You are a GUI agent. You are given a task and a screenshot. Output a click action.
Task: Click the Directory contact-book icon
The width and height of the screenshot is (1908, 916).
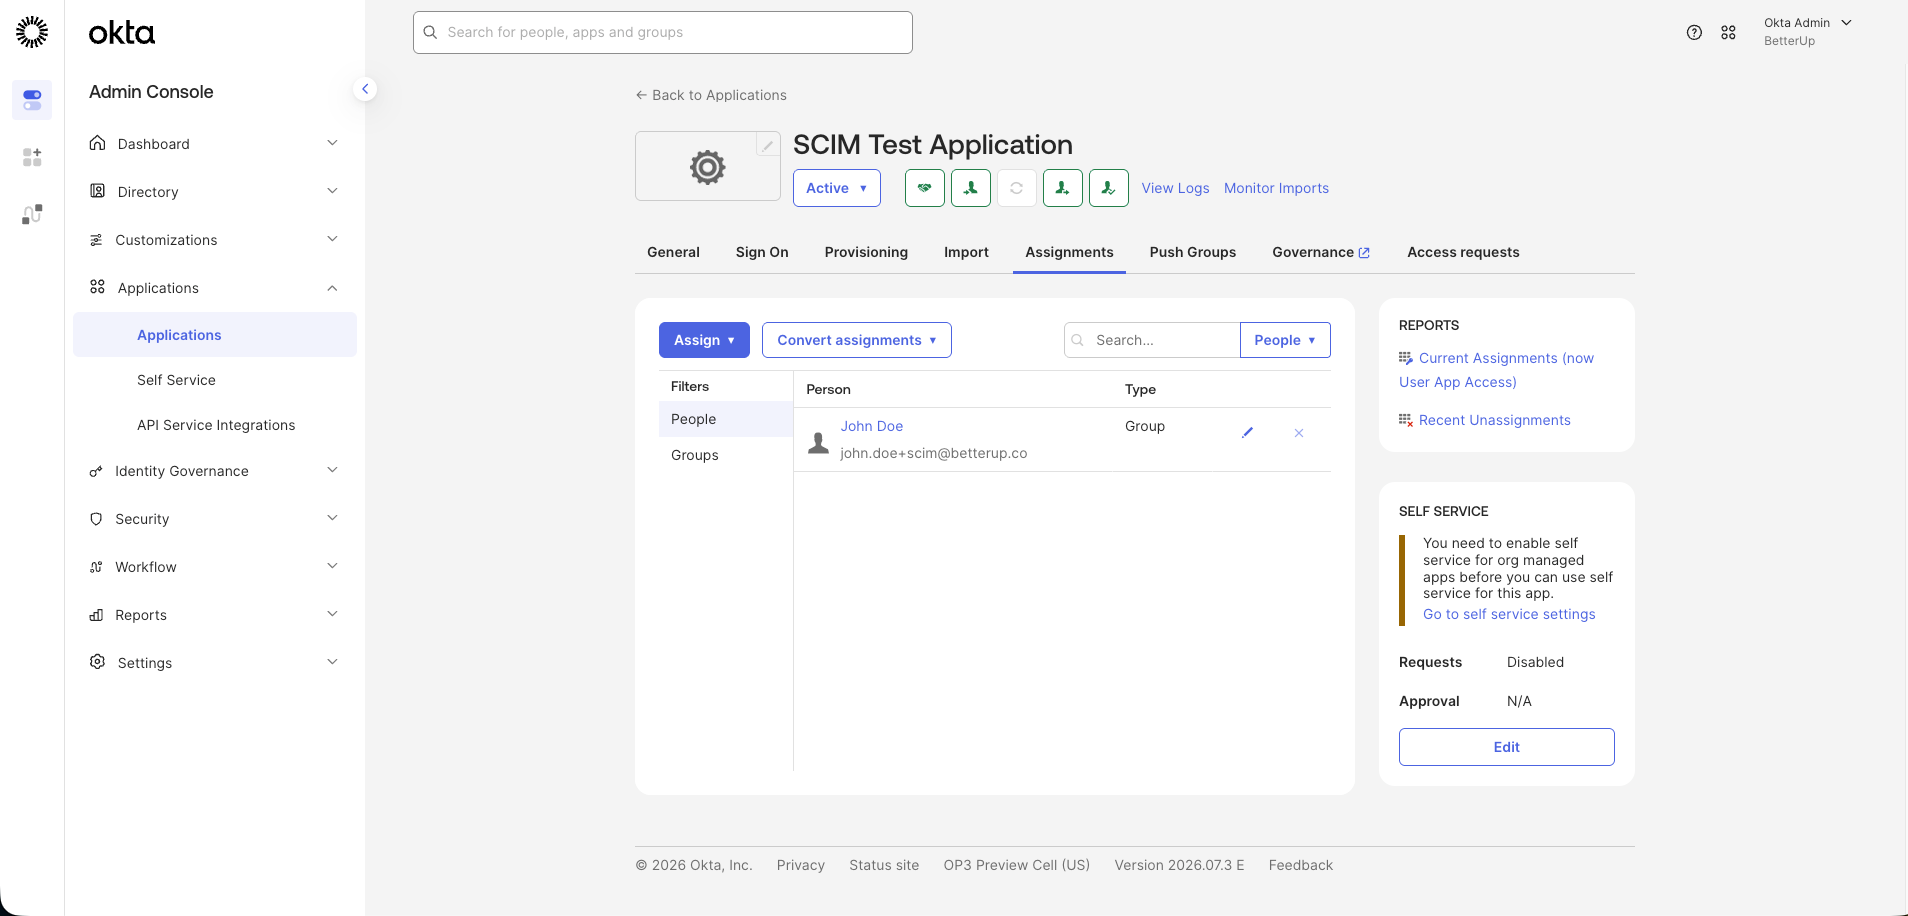[97, 191]
